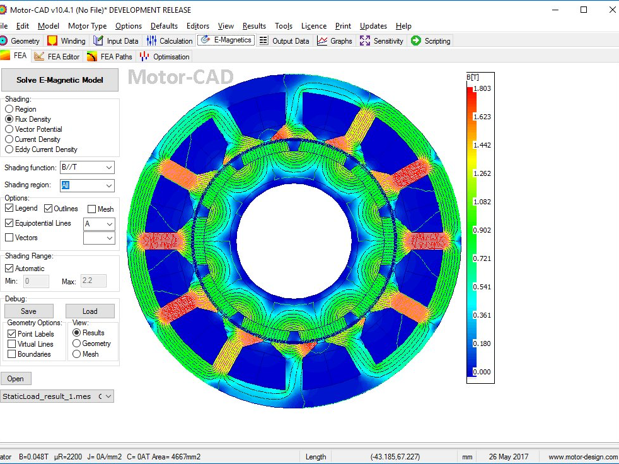Open the Output Data tab icon
This screenshot has height=464, width=619.
[x=263, y=41]
